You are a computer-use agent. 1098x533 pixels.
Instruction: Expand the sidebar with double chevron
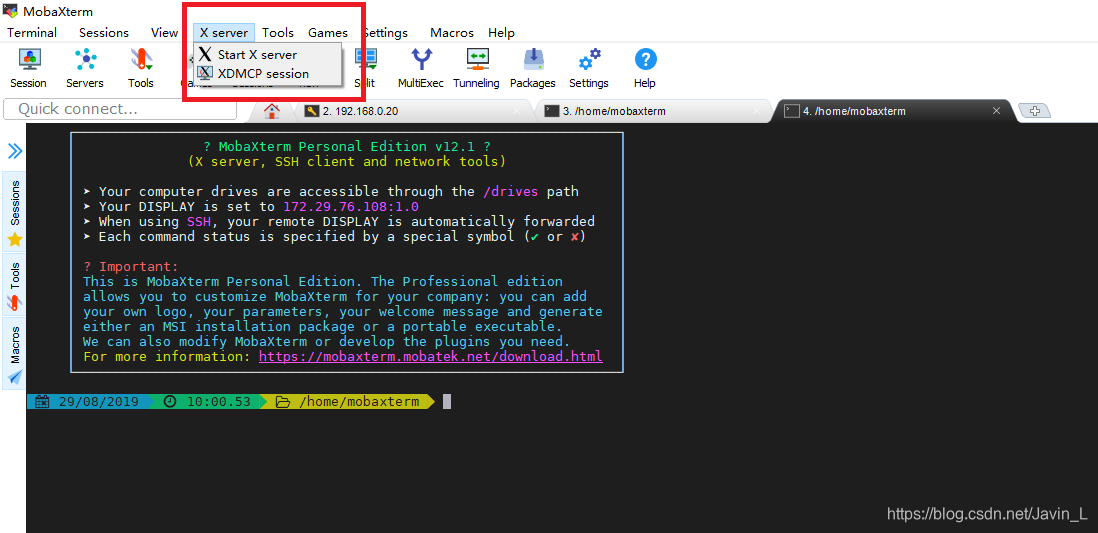click(x=15, y=151)
